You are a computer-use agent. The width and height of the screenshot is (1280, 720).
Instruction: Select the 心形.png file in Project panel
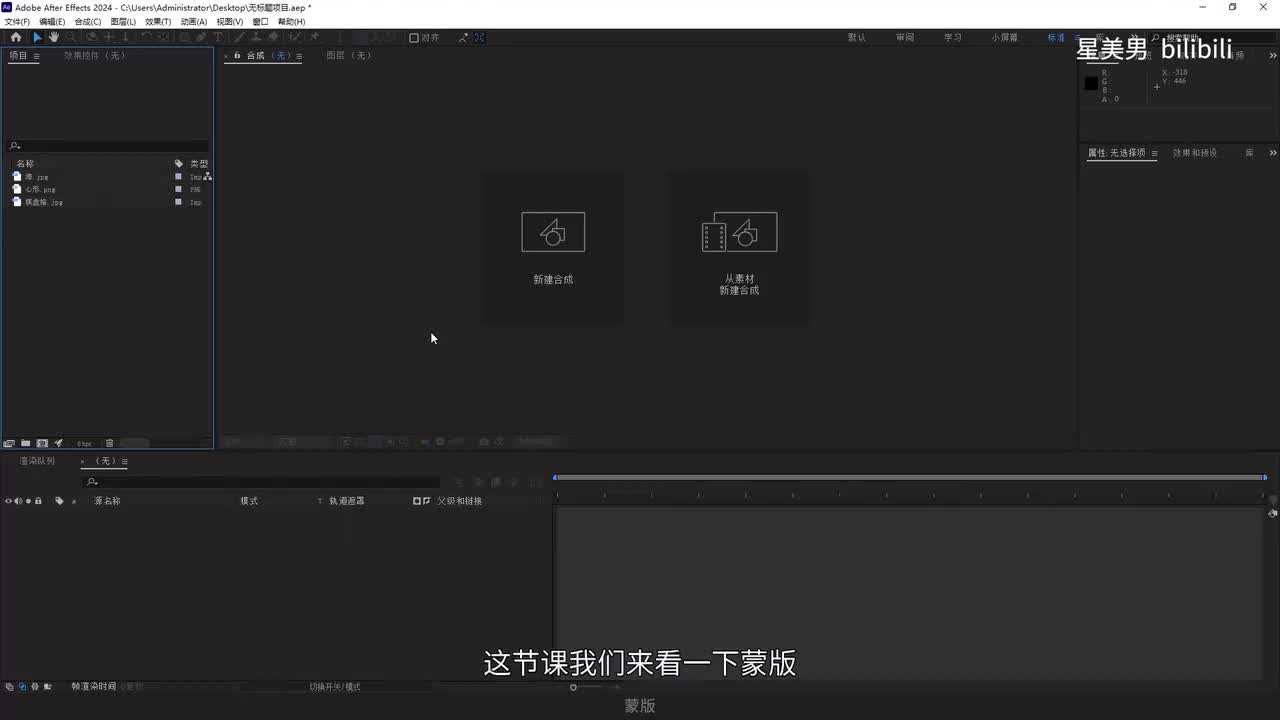click(x=40, y=189)
